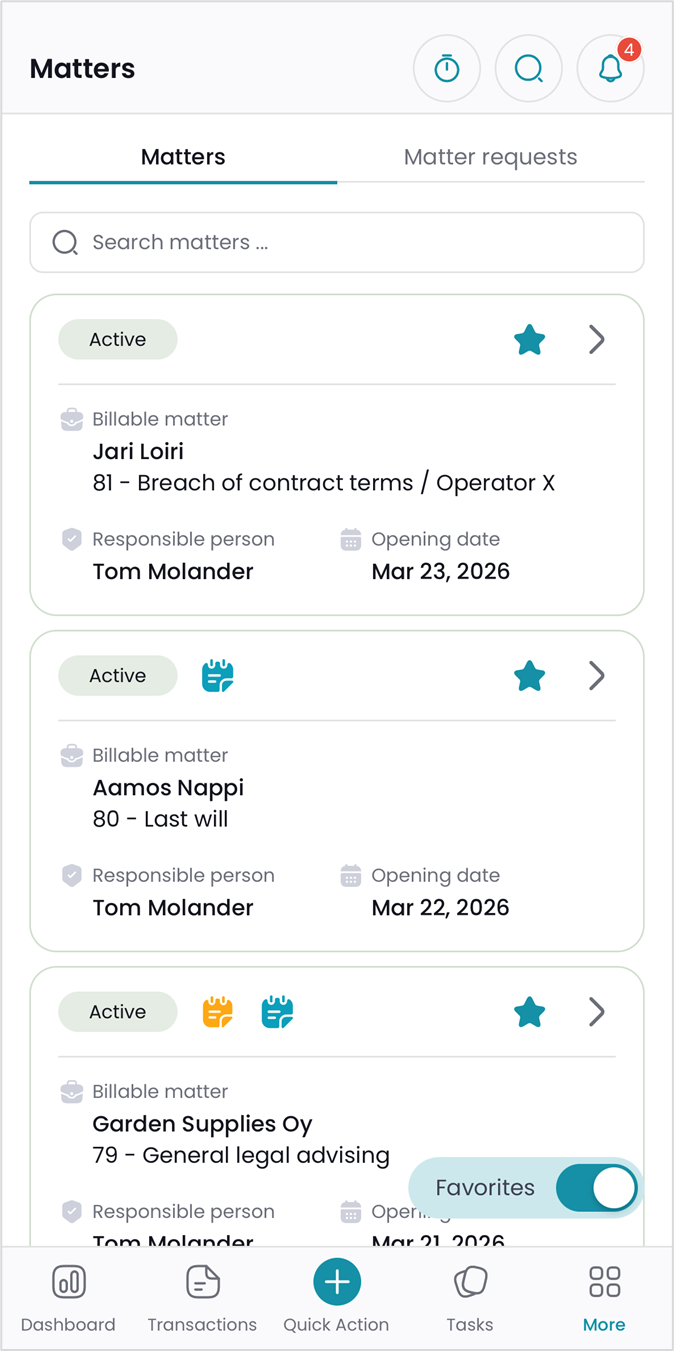Open the timer stopwatch icon
674x1351 pixels.
pyautogui.click(x=447, y=69)
